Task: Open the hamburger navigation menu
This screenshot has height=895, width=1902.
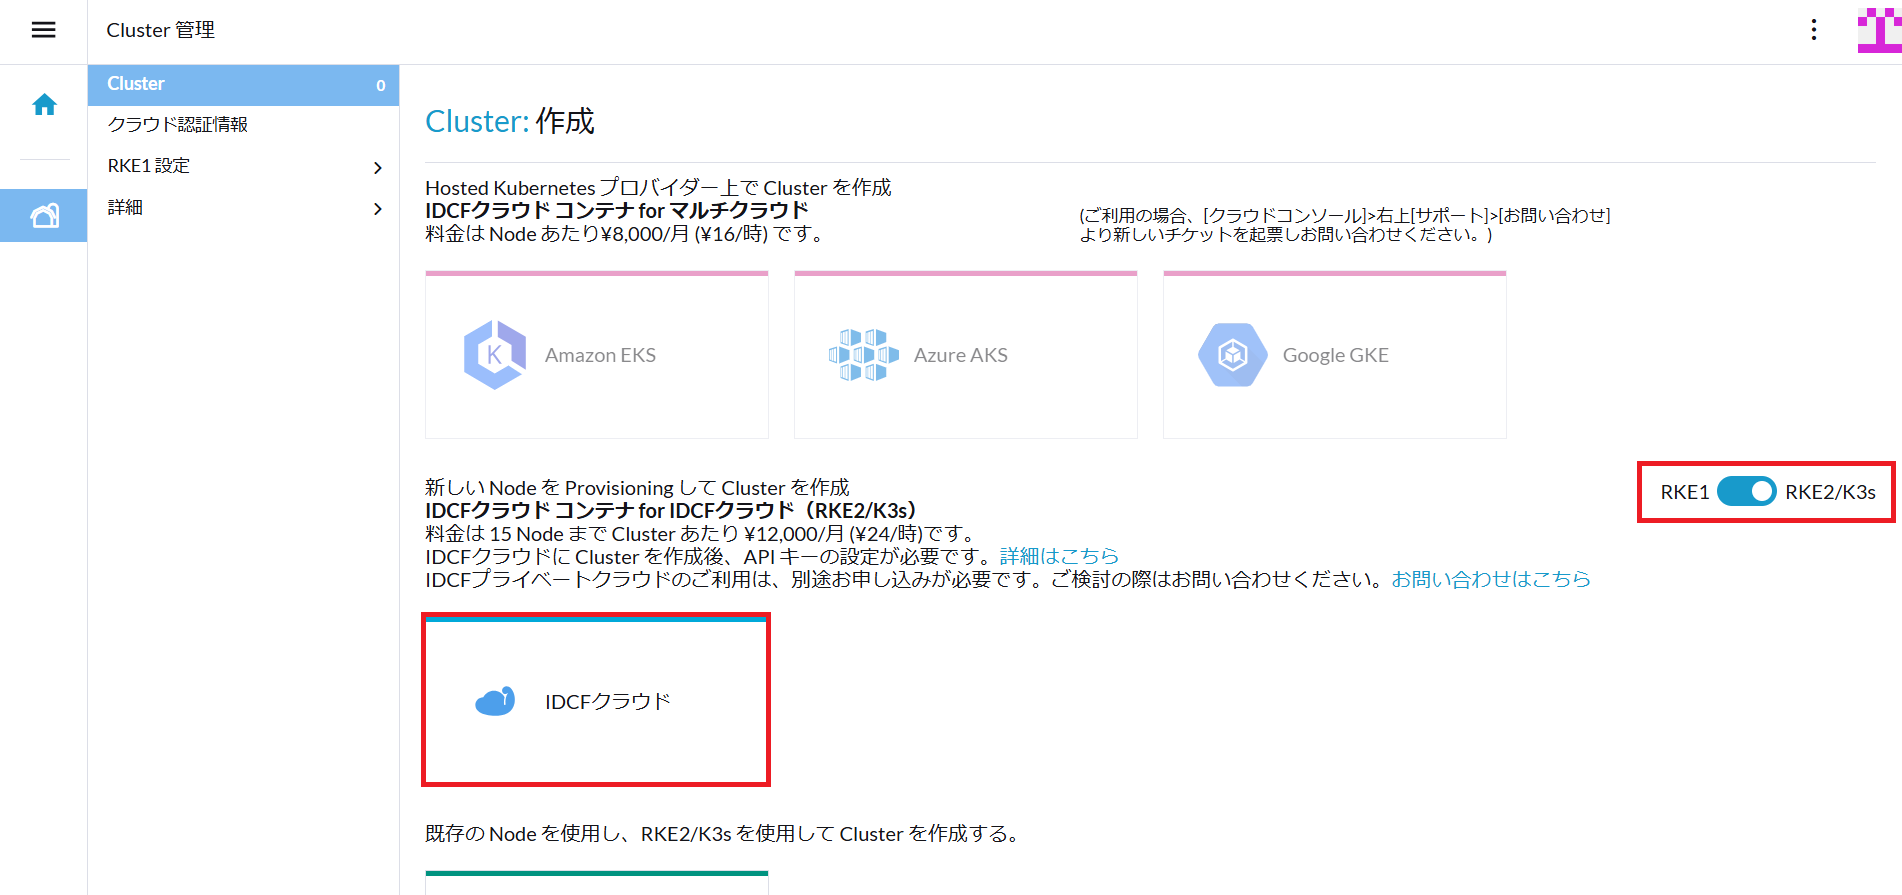Action: point(43,30)
